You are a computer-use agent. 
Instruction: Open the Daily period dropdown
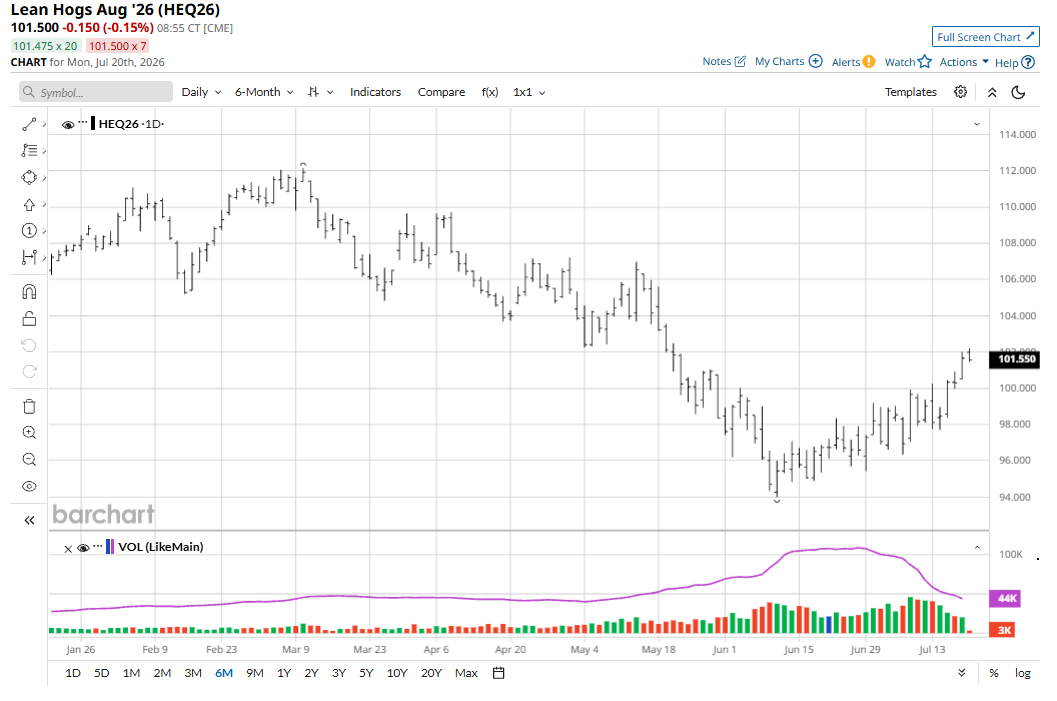(201, 92)
